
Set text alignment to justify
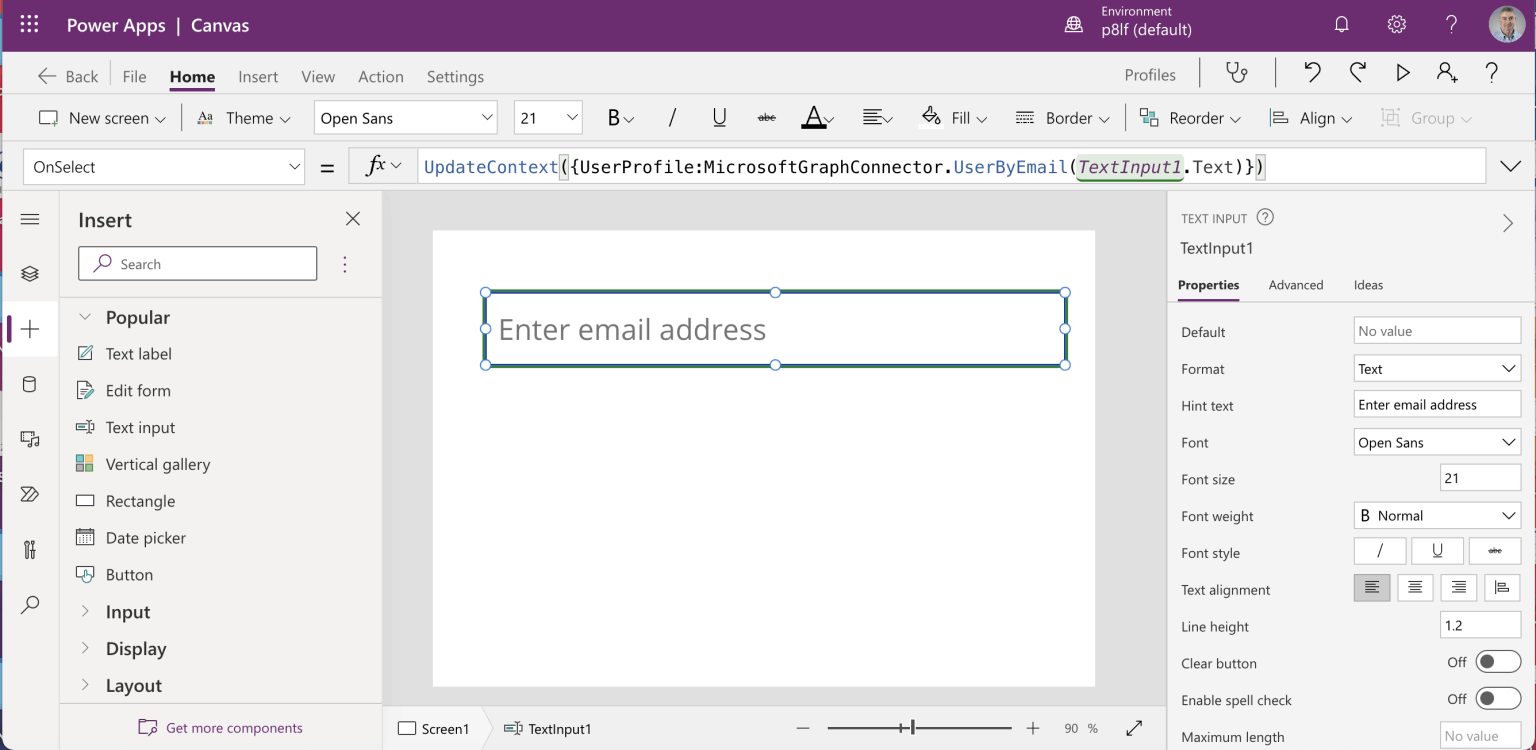(x=1502, y=588)
